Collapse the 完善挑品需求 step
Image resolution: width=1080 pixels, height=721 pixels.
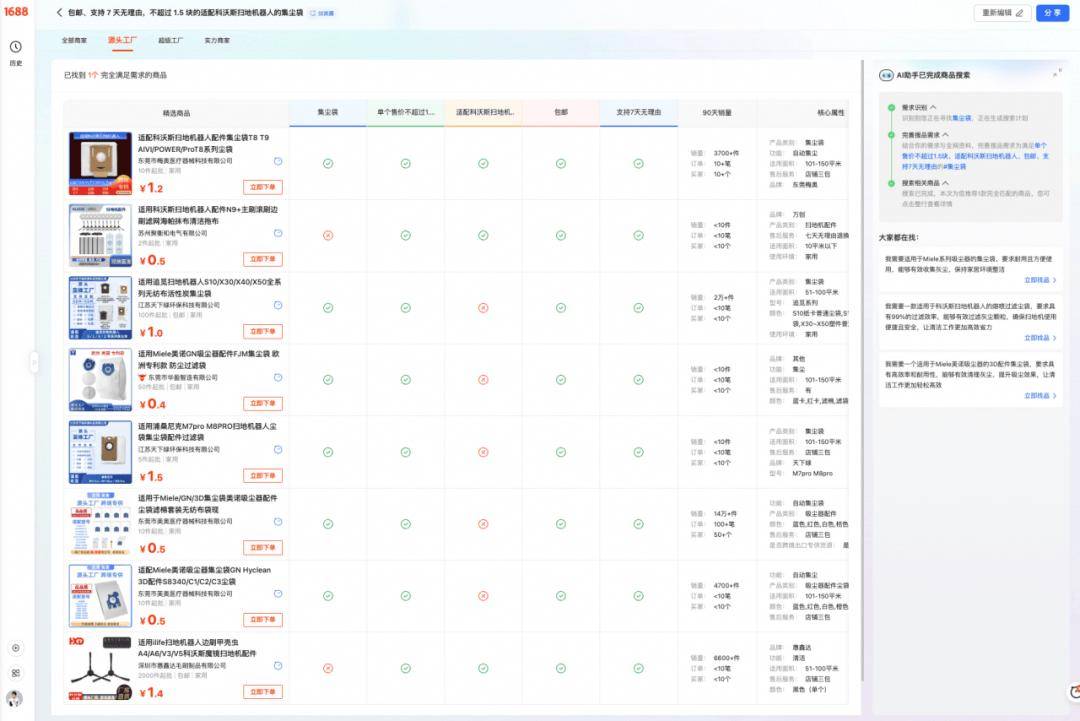tap(945, 135)
